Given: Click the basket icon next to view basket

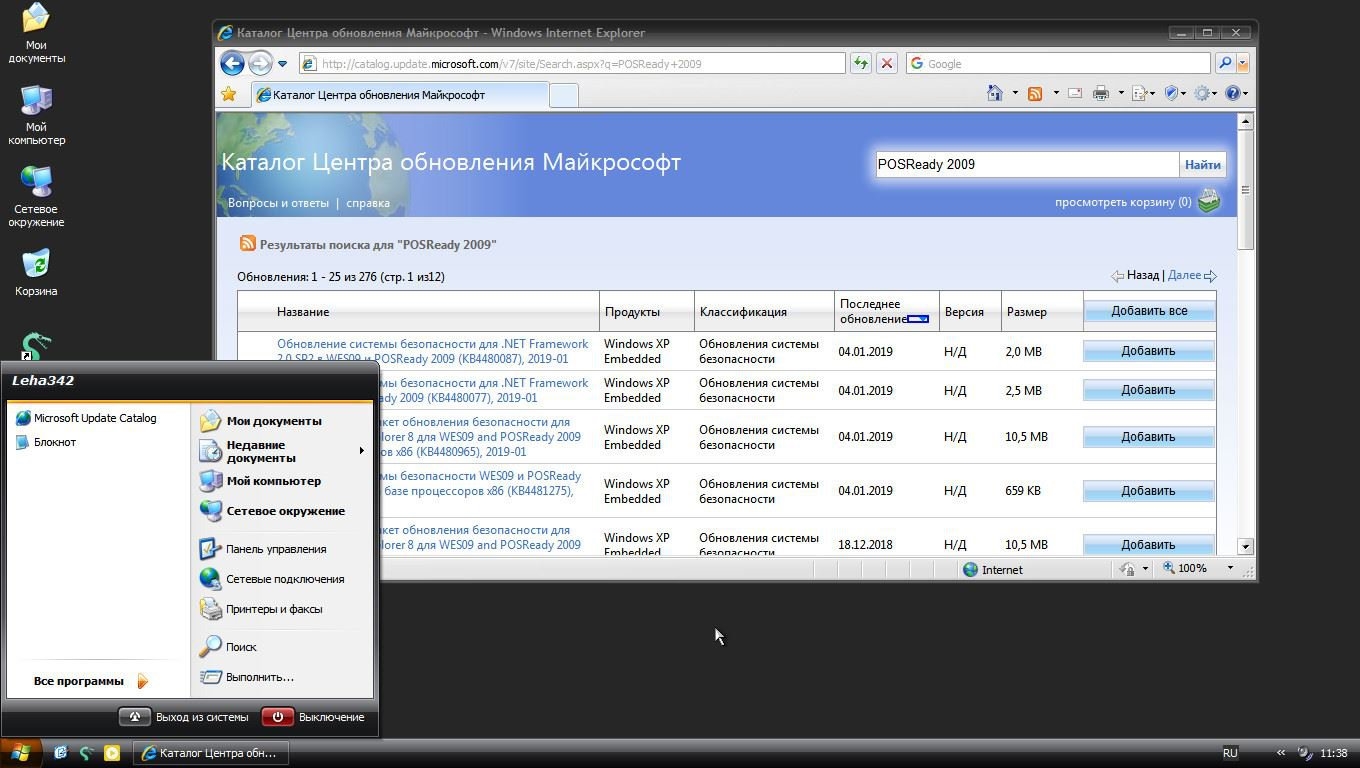Looking at the screenshot, I should coord(1209,201).
